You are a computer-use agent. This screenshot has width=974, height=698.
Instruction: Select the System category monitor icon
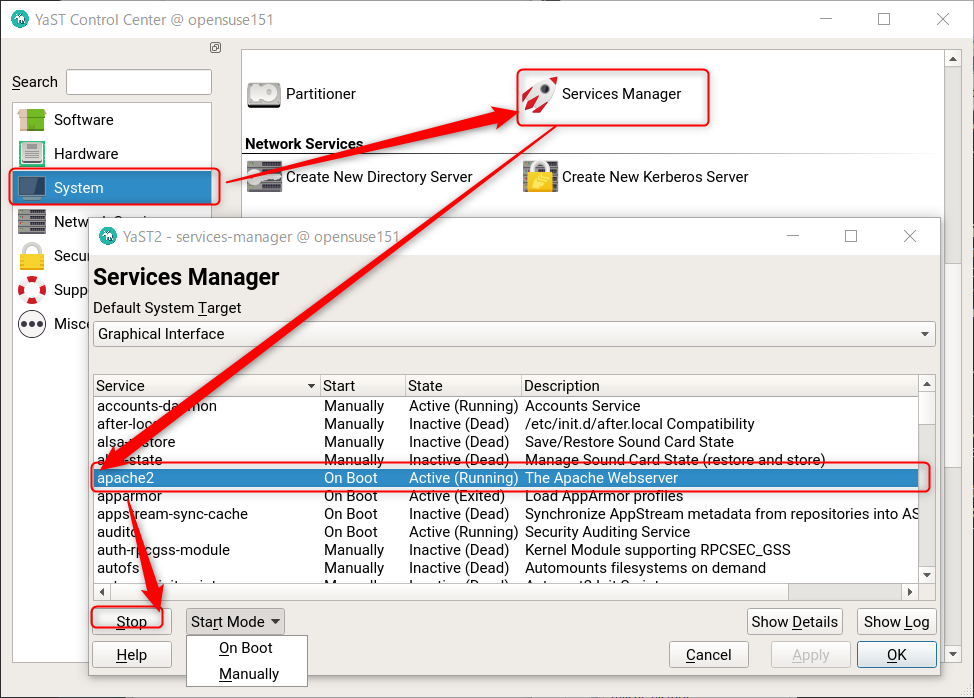point(32,188)
